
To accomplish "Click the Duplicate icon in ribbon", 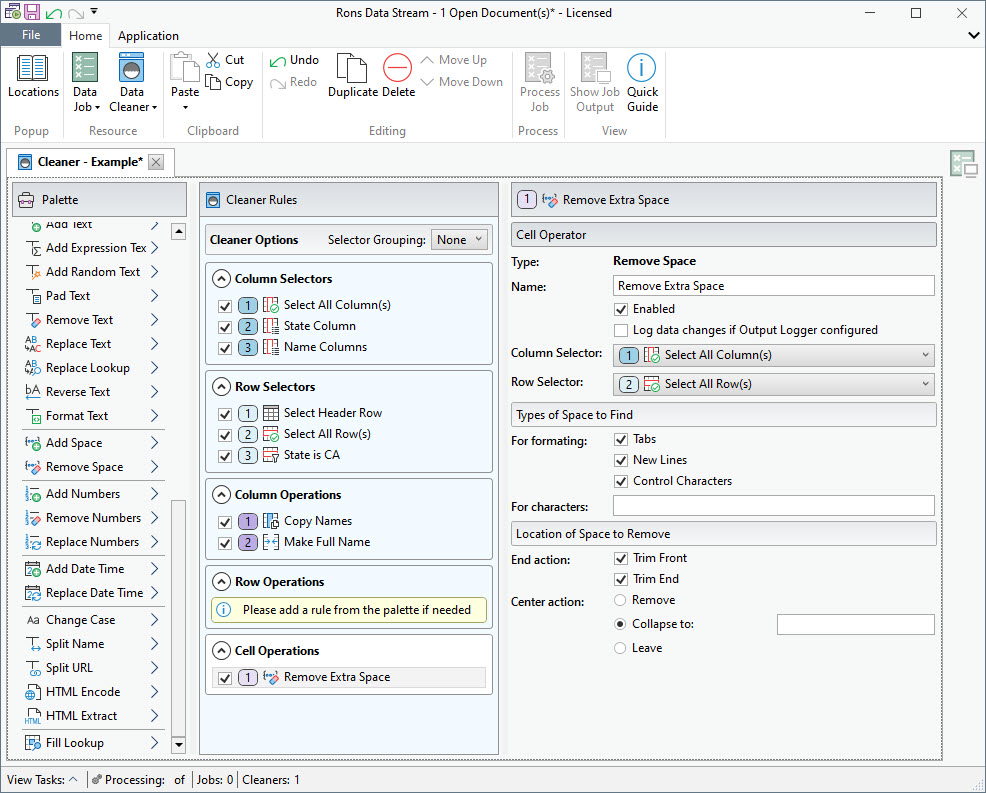I will point(352,69).
